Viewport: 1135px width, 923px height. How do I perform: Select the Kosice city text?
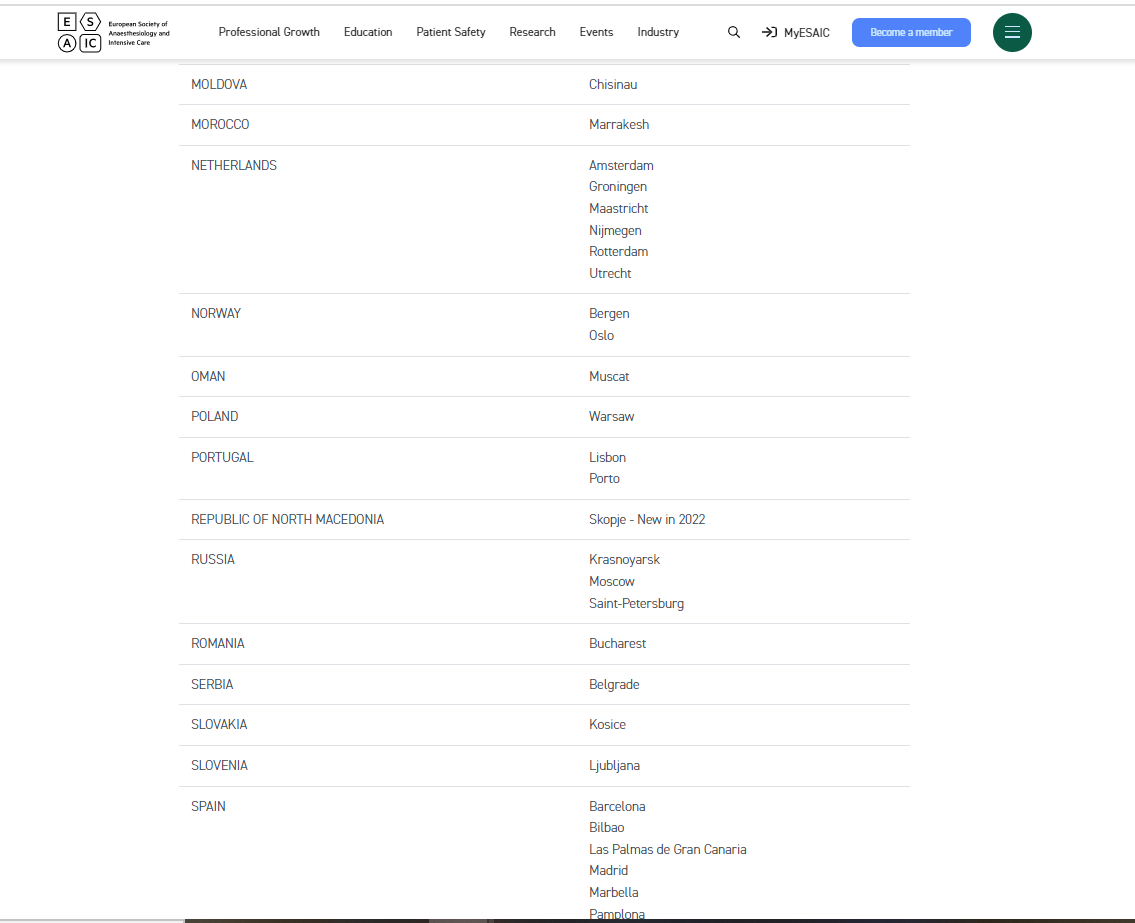[x=607, y=725]
